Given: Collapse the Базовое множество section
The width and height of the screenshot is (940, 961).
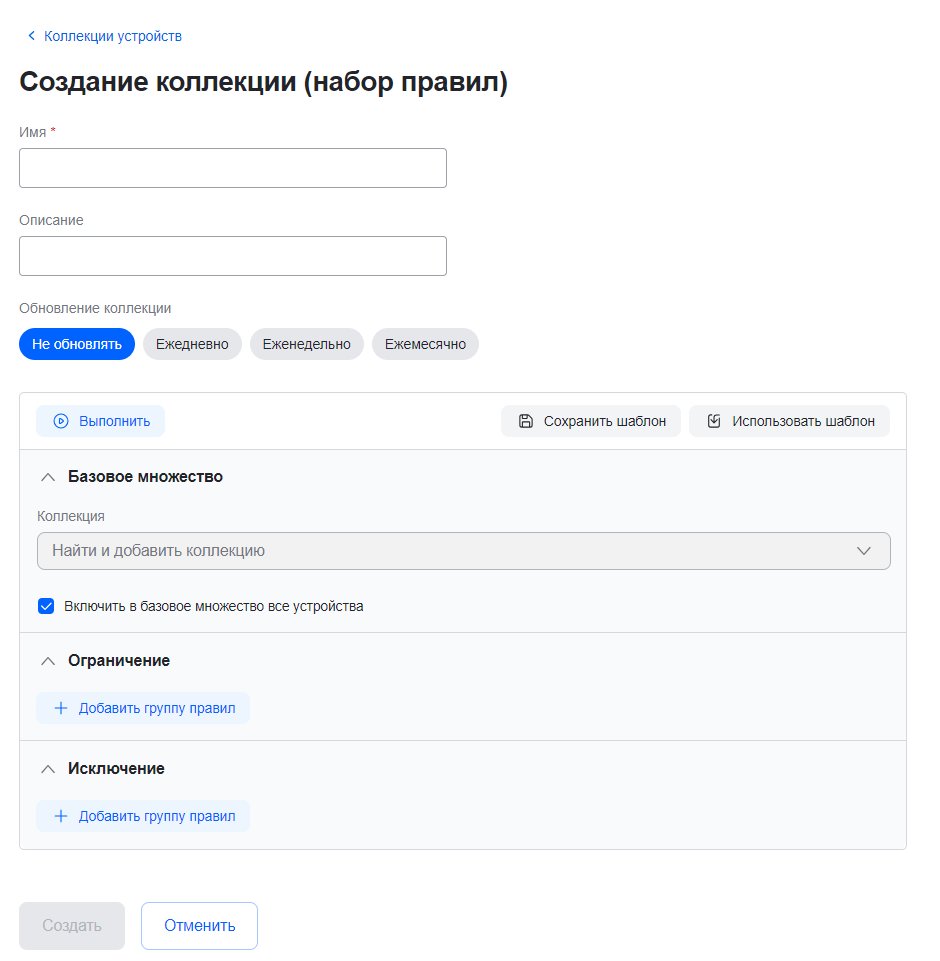Looking at the screenshot, I should (x=47, y=477).
